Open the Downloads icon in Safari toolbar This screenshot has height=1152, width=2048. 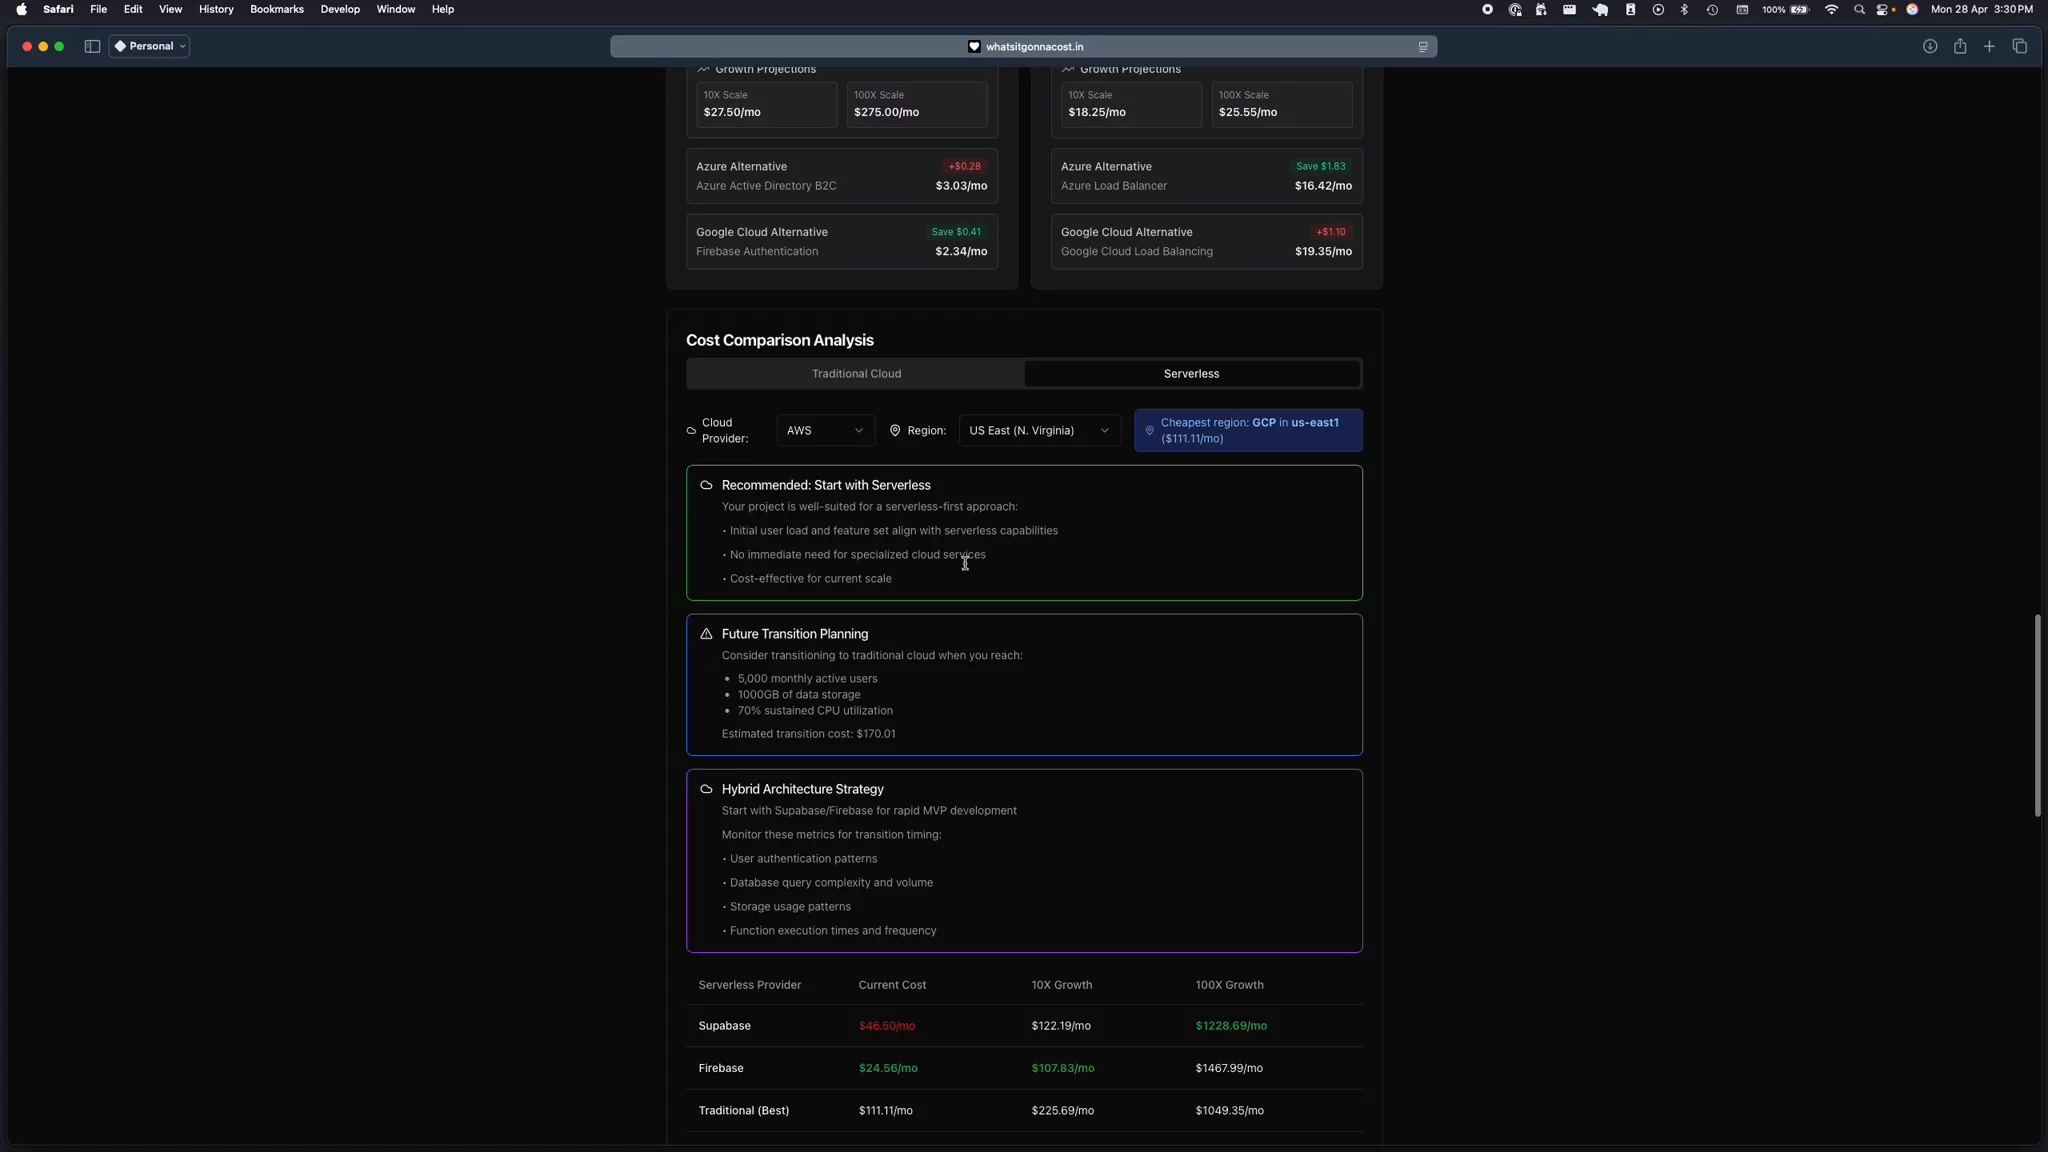[1930, 46]
